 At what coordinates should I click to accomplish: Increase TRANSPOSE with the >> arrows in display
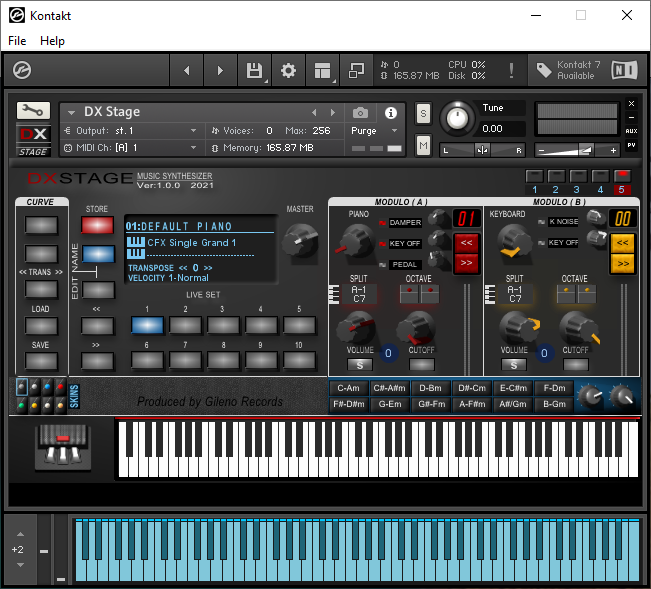coord(208,268)
